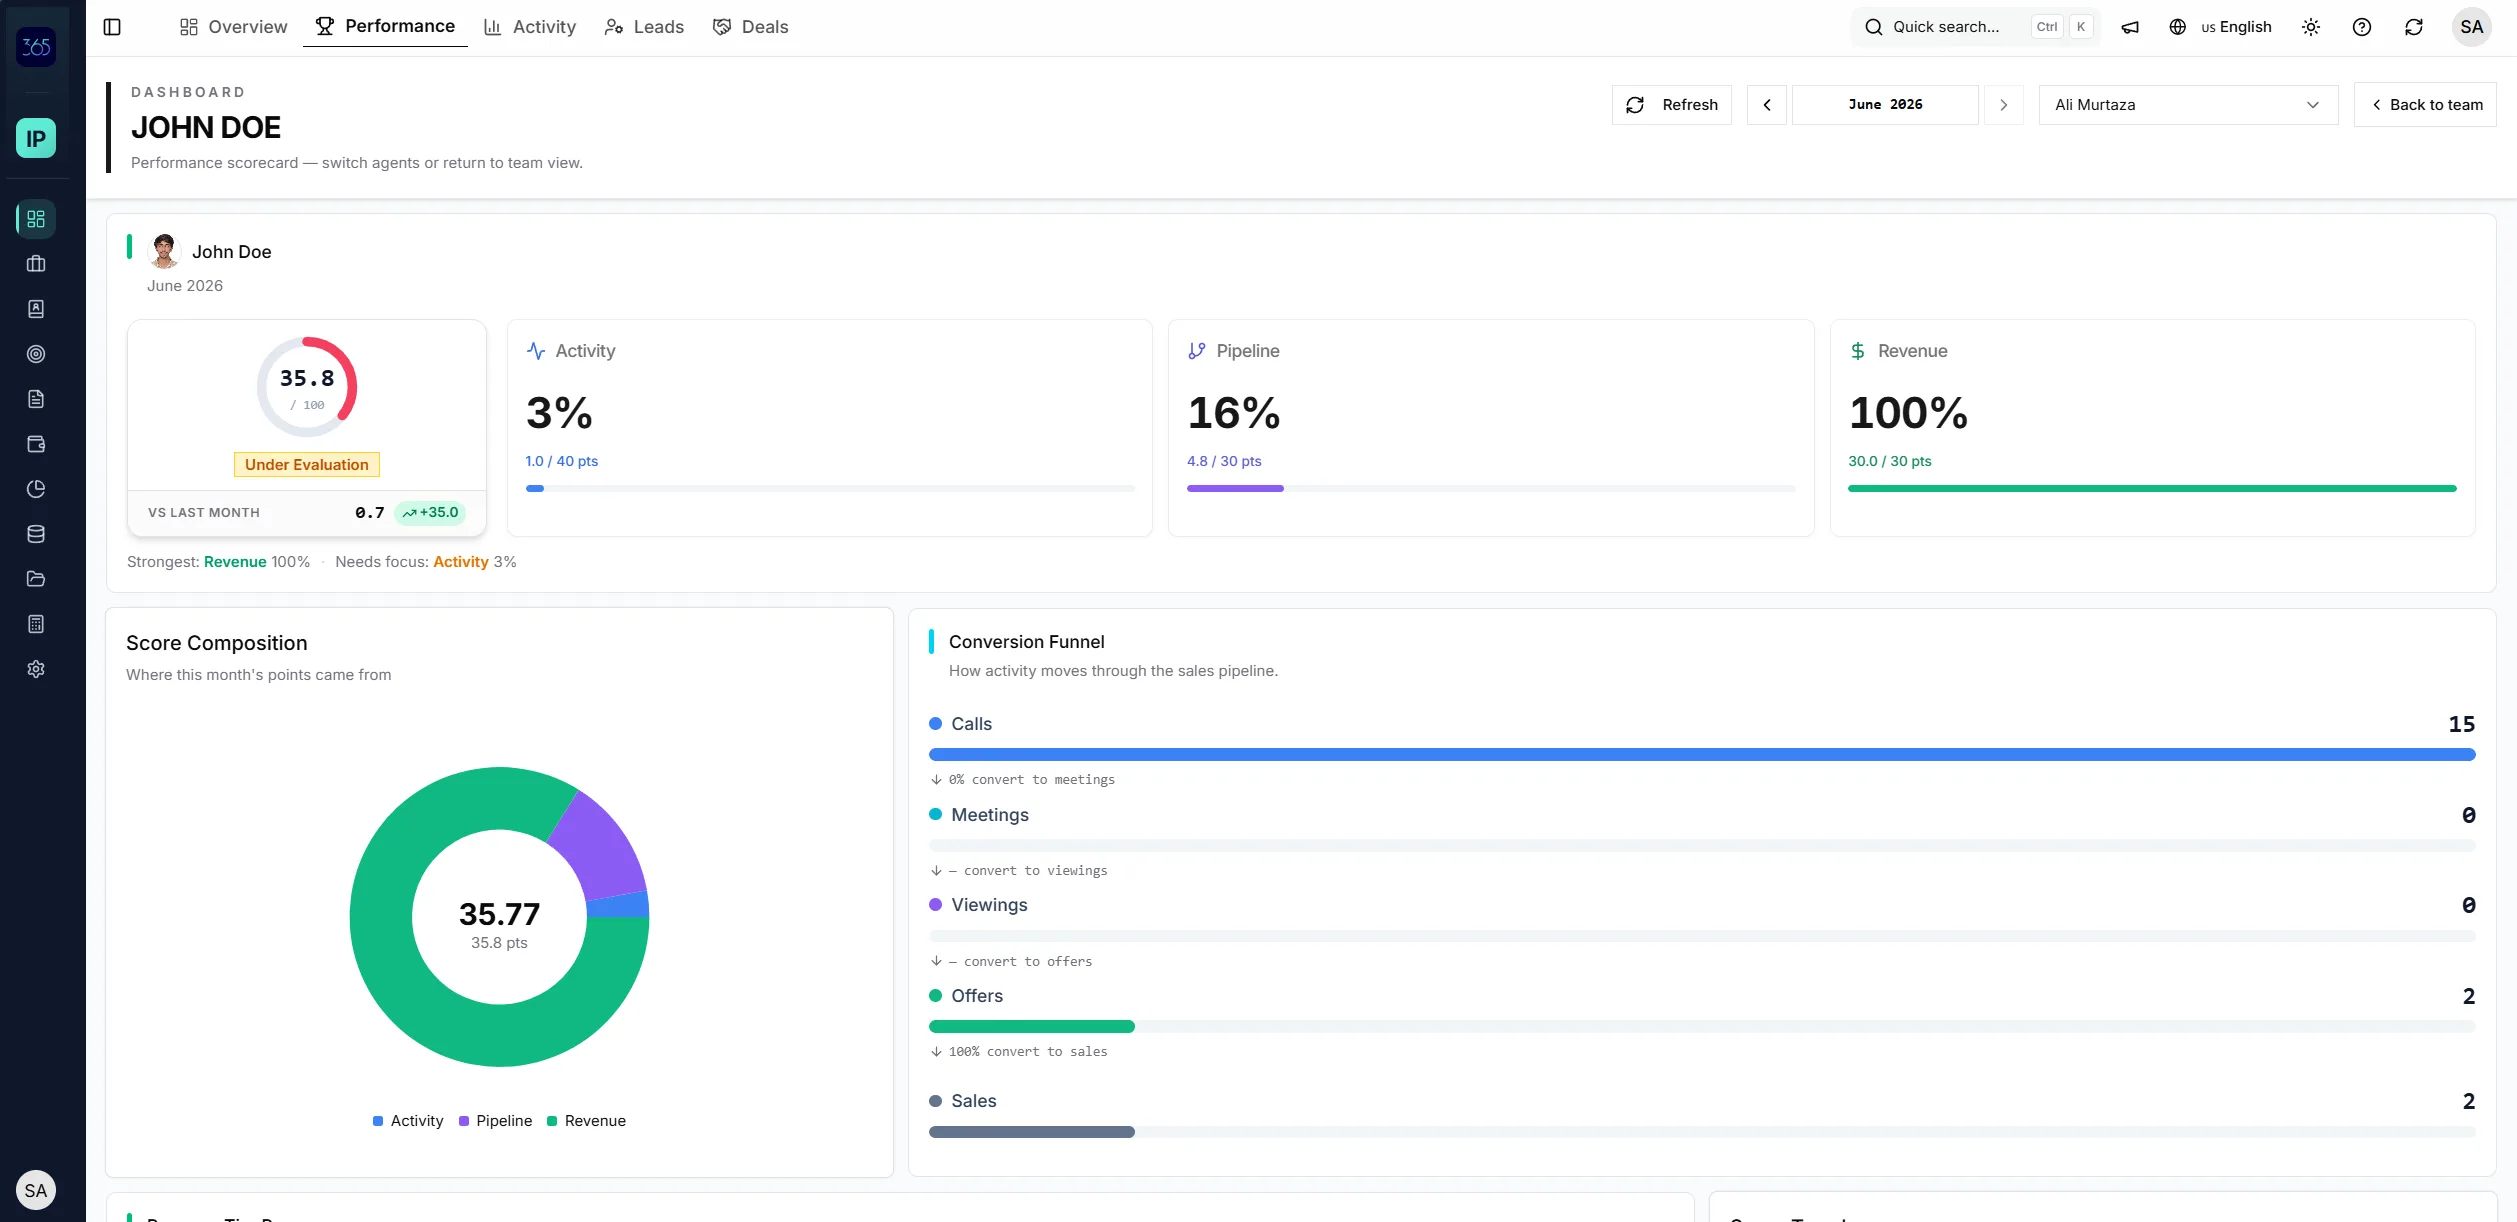
Task: Open the announcements megaphone icon
Action: [x=2130, y=27]
